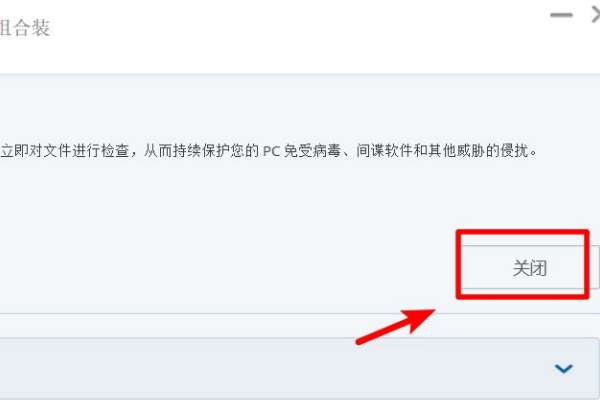Click the phrase 持续保护您的
This screenshot has height=400, width=600.
coord(216,151)
